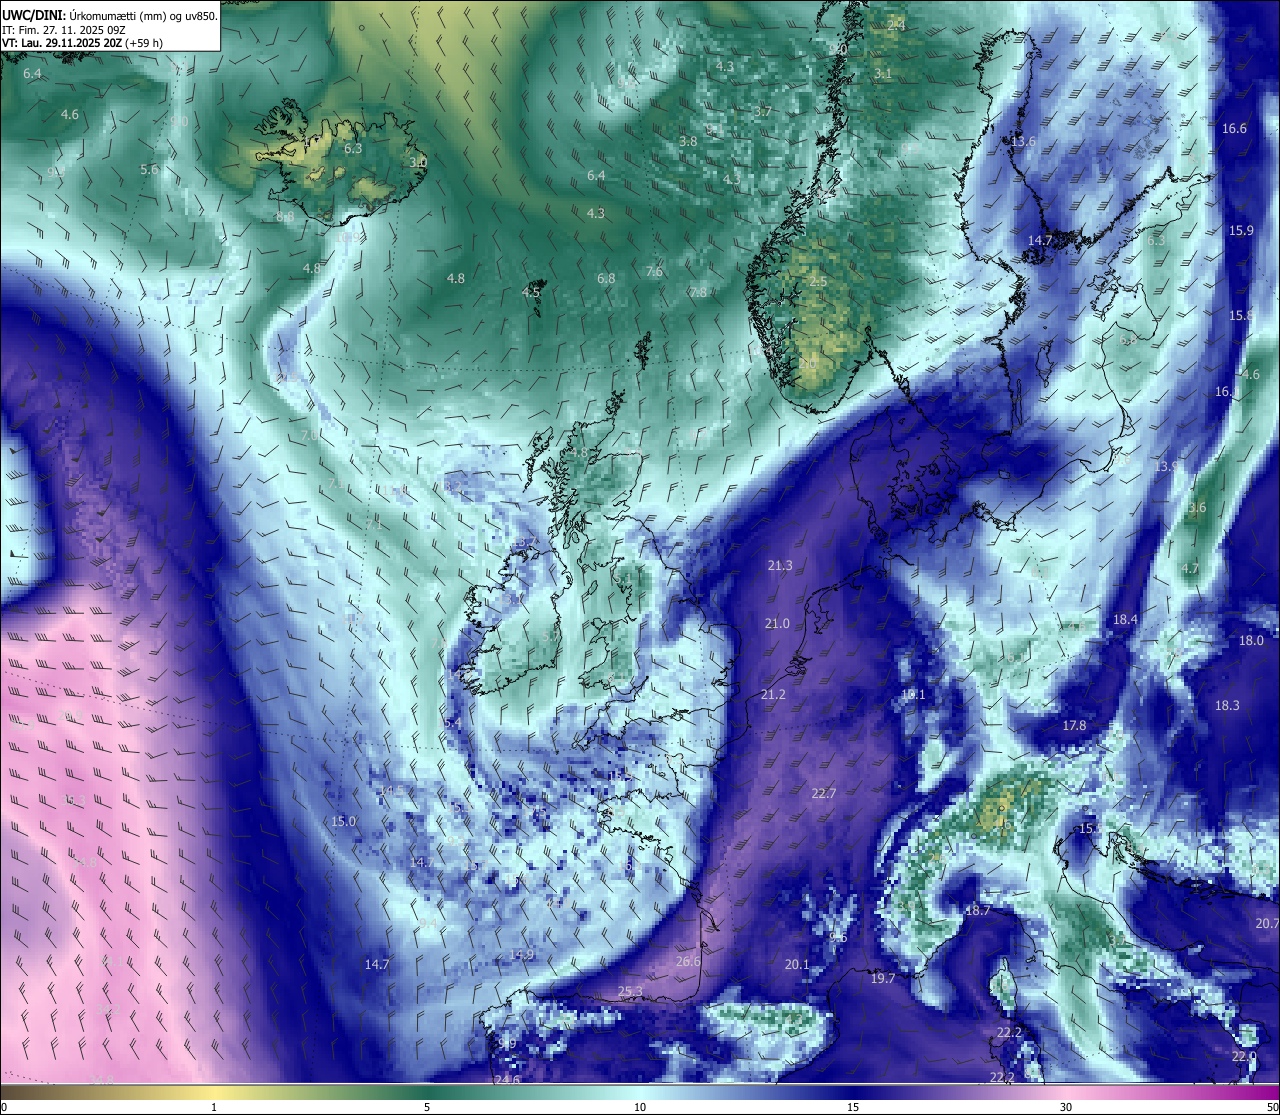Click the 'VT: Lau. 29.11.2025 20Z (+59 h)' line
This screenshot has width=1280, height=1115.
coord(83,43)
